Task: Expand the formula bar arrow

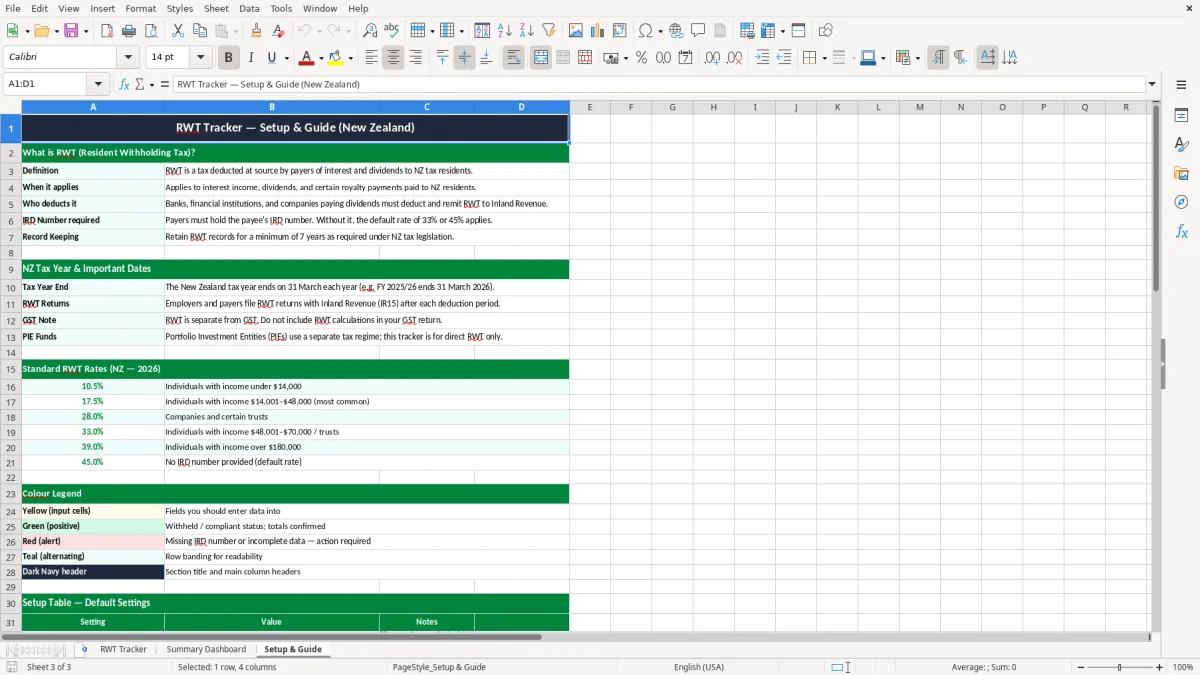Action: (x=1152, y=84)
